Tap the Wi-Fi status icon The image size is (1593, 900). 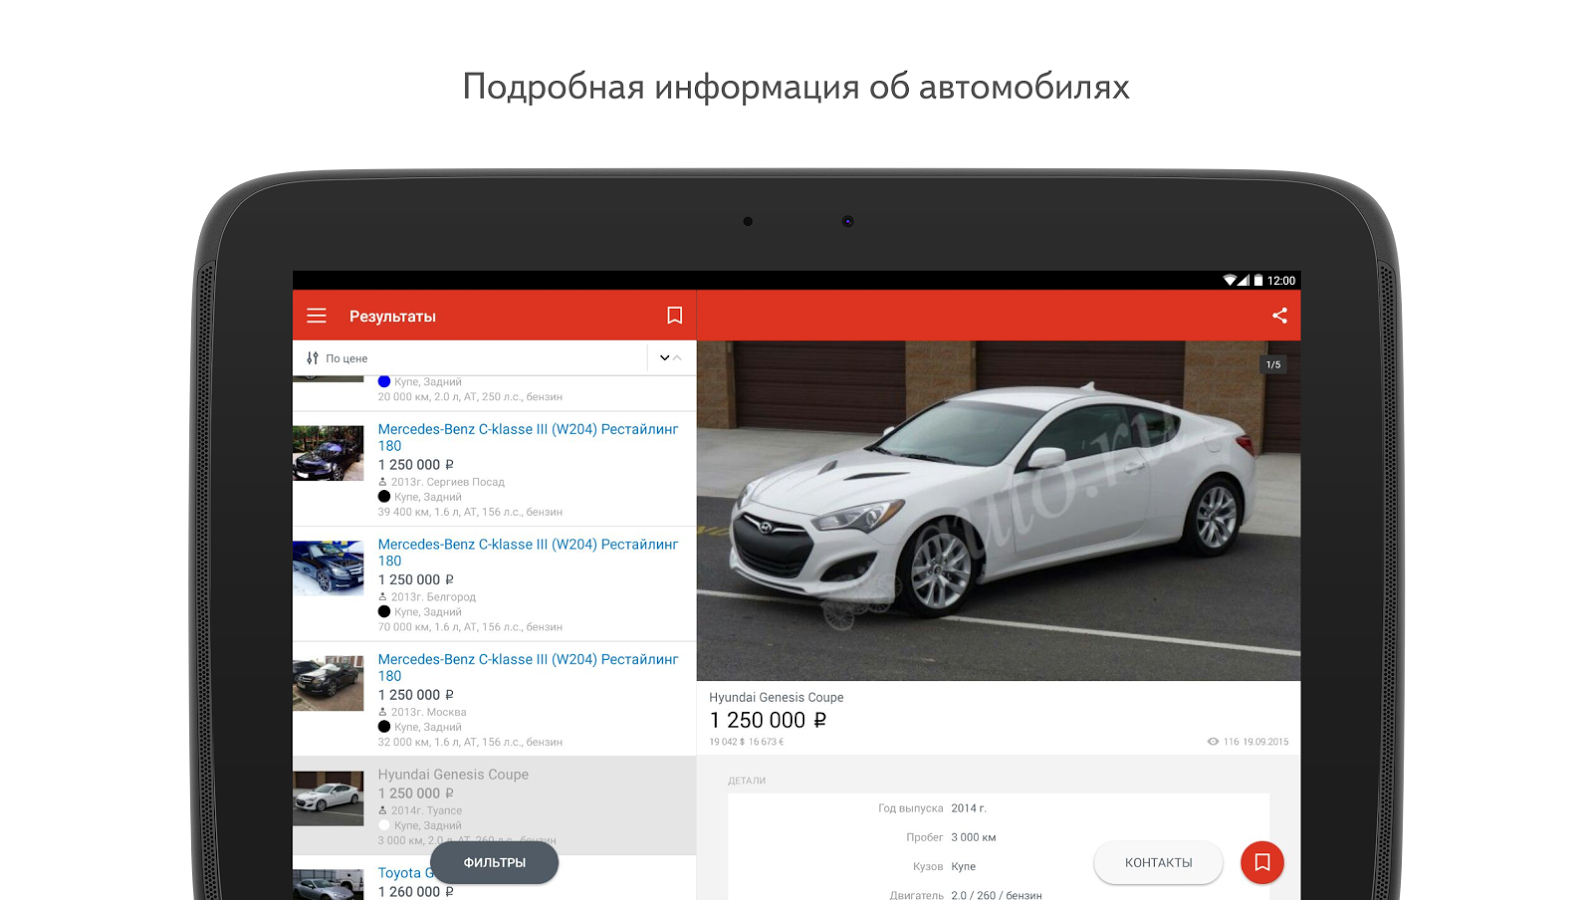click(1229, 280)
